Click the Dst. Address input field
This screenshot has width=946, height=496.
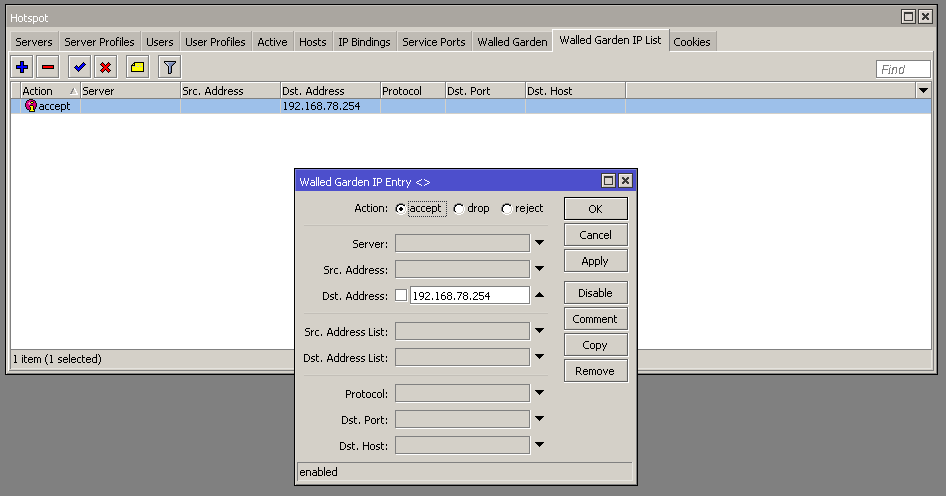point(469,296)
